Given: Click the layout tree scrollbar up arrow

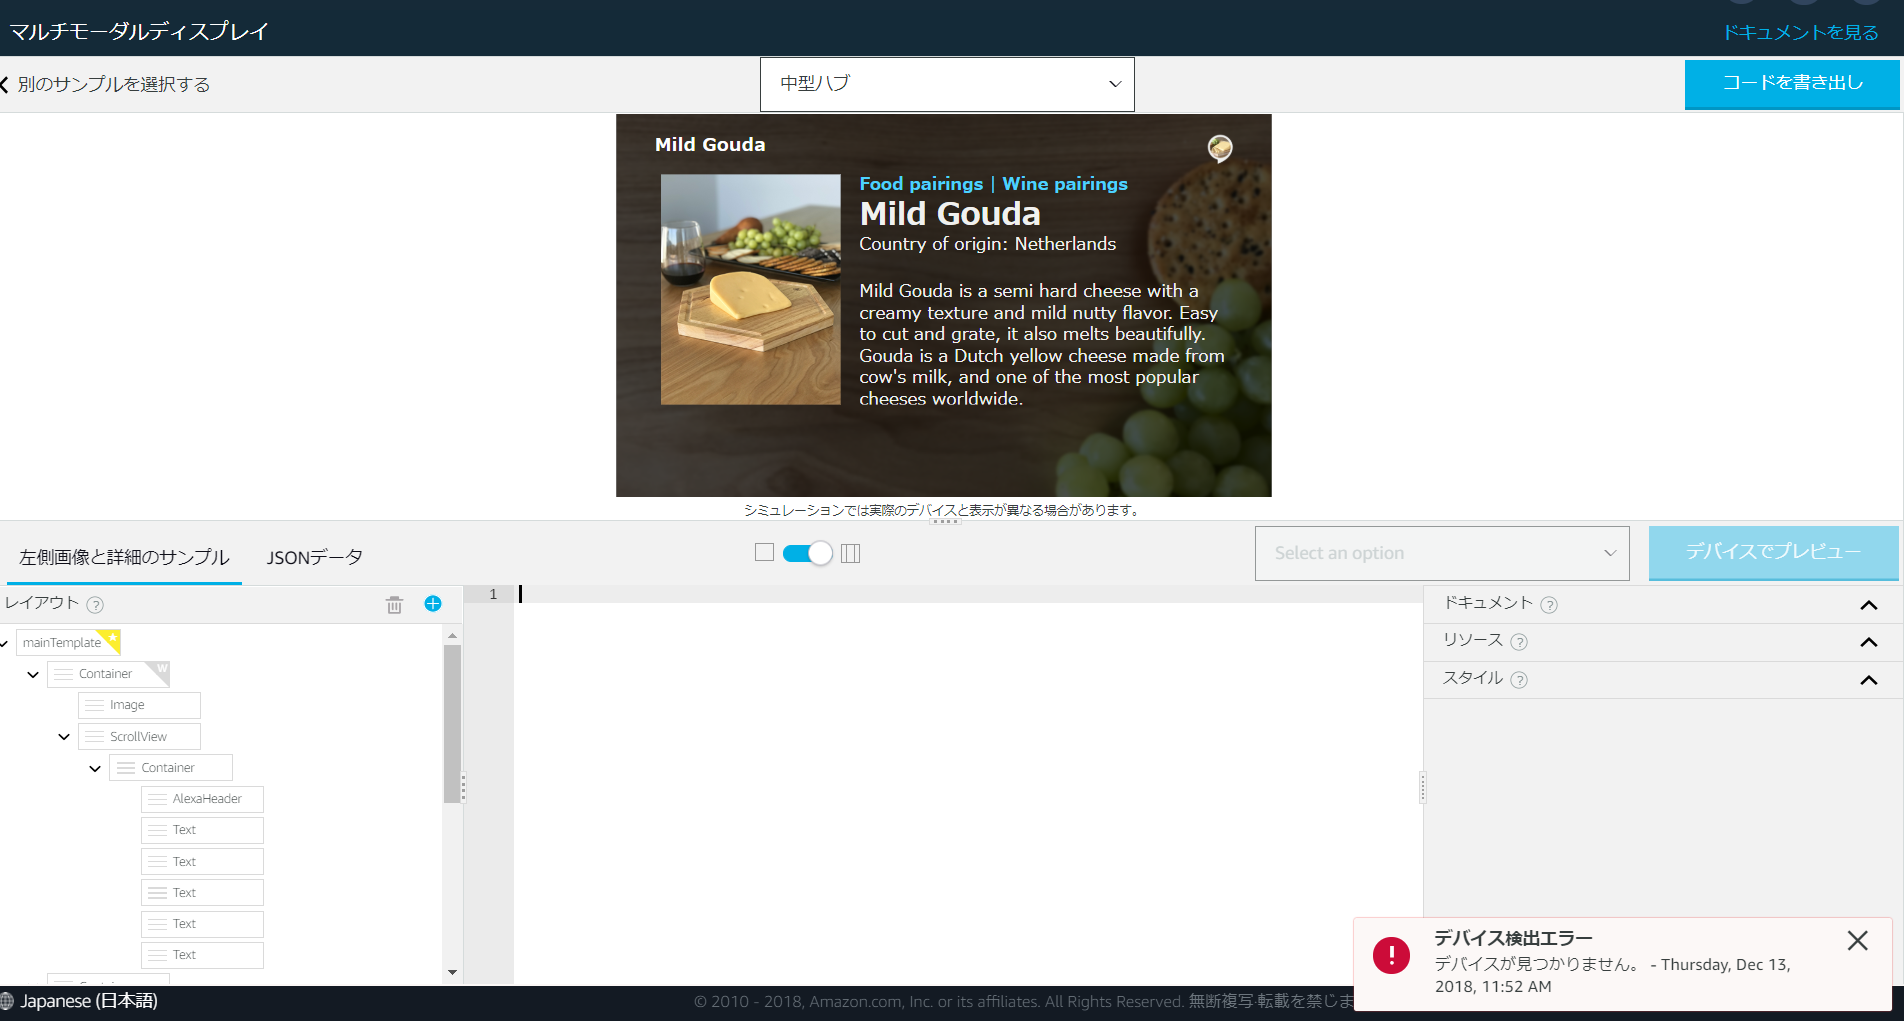Looking at the screenshot, I should point(452,635).
